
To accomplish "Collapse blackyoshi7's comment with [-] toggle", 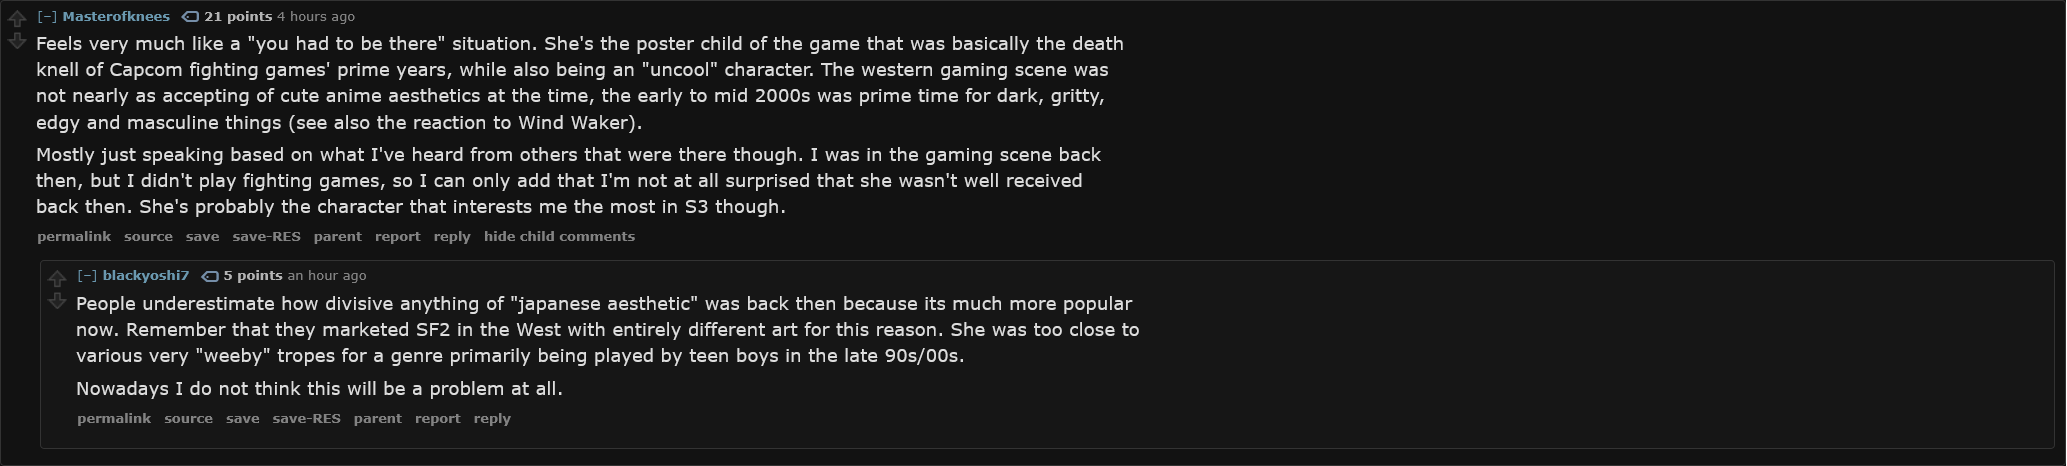I will [87, 275].
